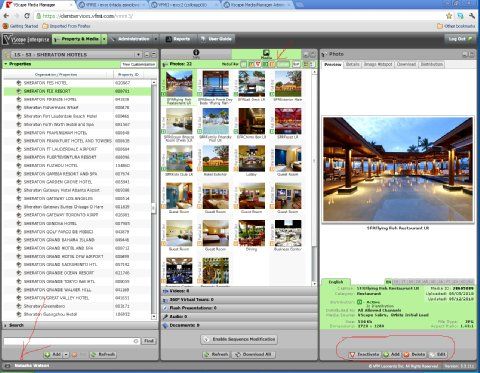480x373 pixels.
Task: Select the Dining photo thumbnail
Action: click(x=252, y=233)
